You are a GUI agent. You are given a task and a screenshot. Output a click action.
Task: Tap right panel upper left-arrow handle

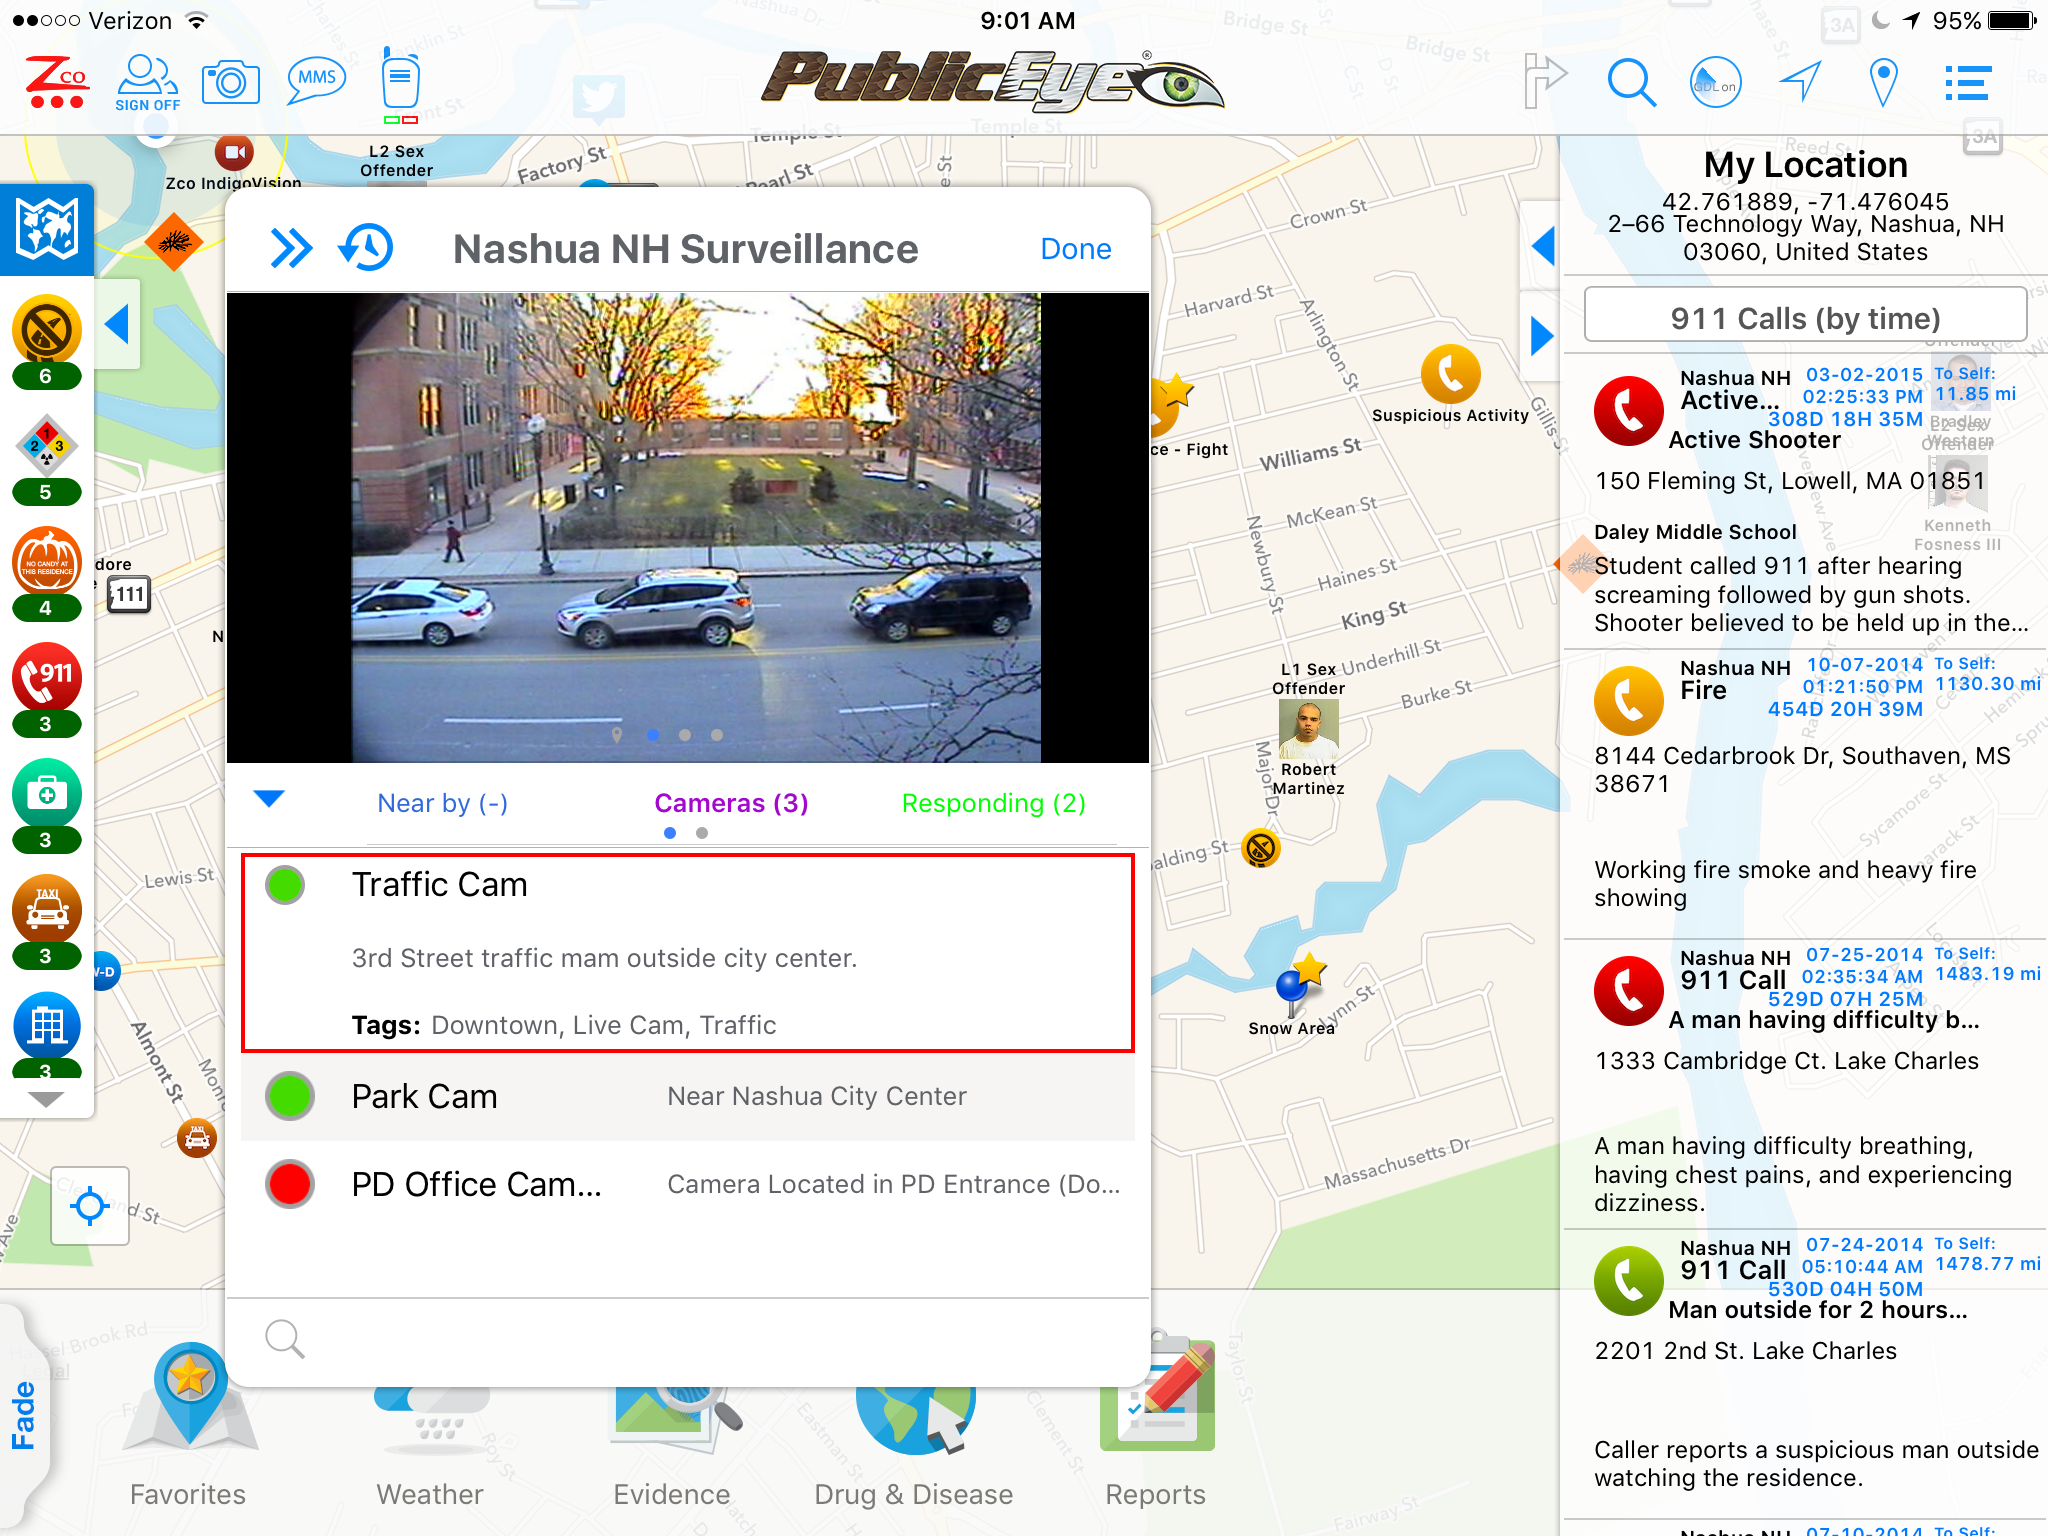1541,246
